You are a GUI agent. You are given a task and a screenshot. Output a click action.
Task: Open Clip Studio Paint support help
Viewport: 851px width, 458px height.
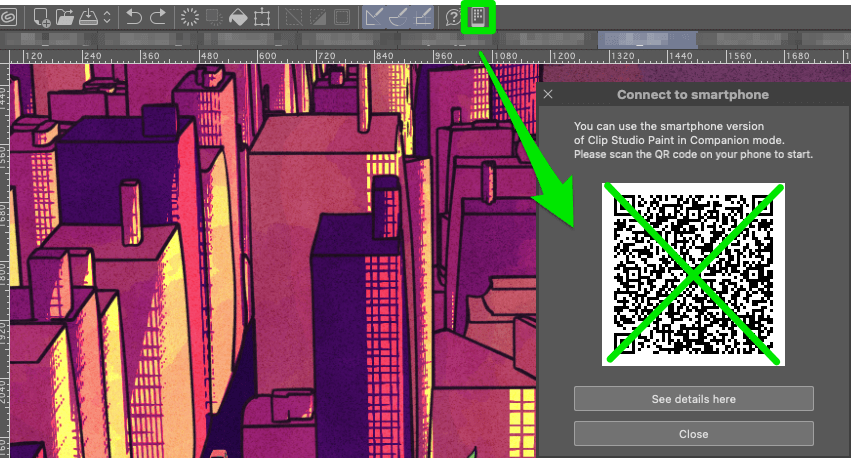pos(453,17)
